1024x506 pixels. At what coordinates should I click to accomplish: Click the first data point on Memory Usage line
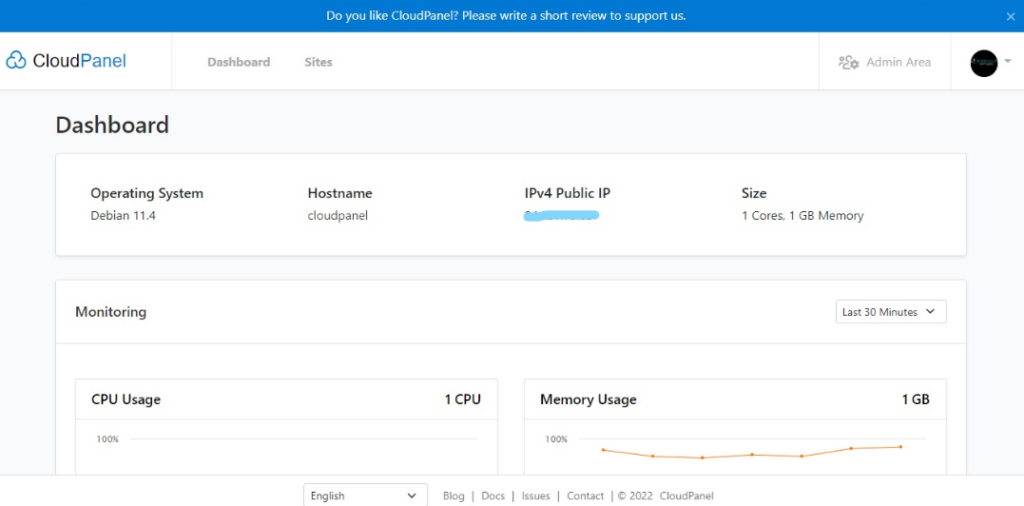(603, 450)
